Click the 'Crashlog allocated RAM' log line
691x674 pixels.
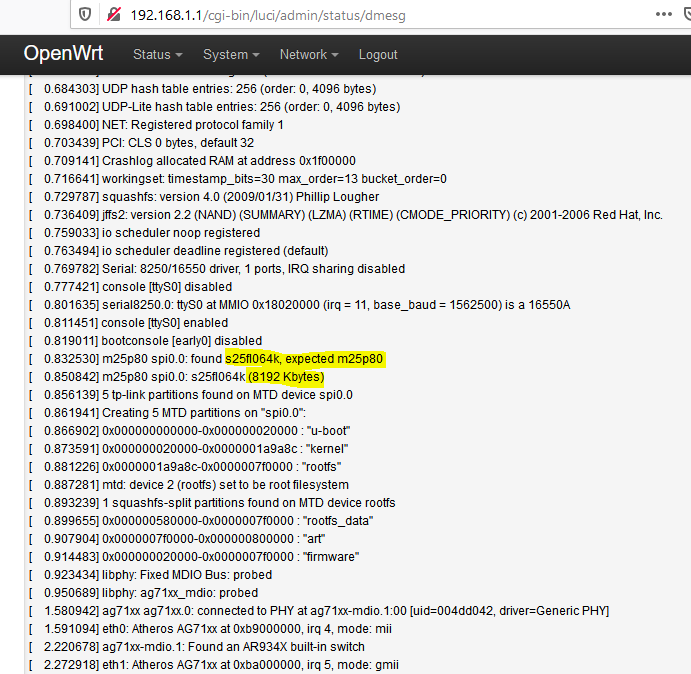tap(192, 161)
